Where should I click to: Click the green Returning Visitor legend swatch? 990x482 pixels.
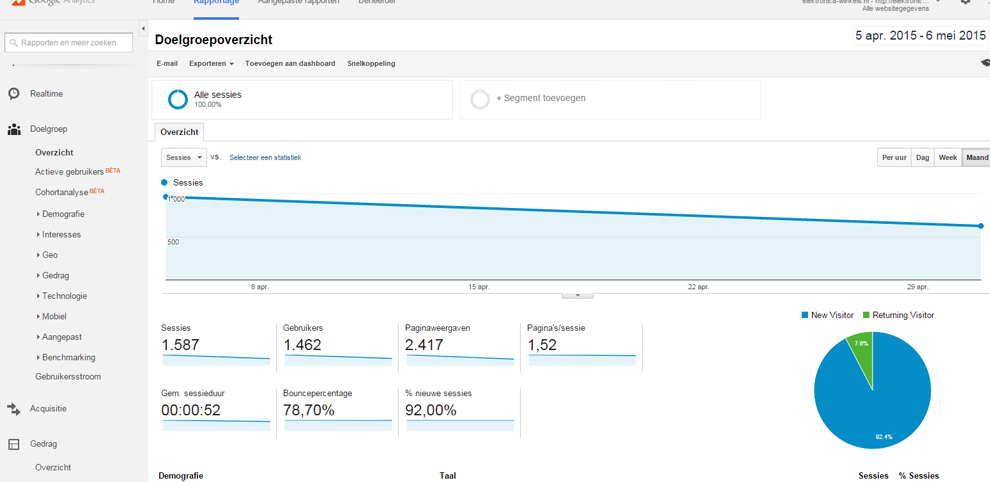866,315
